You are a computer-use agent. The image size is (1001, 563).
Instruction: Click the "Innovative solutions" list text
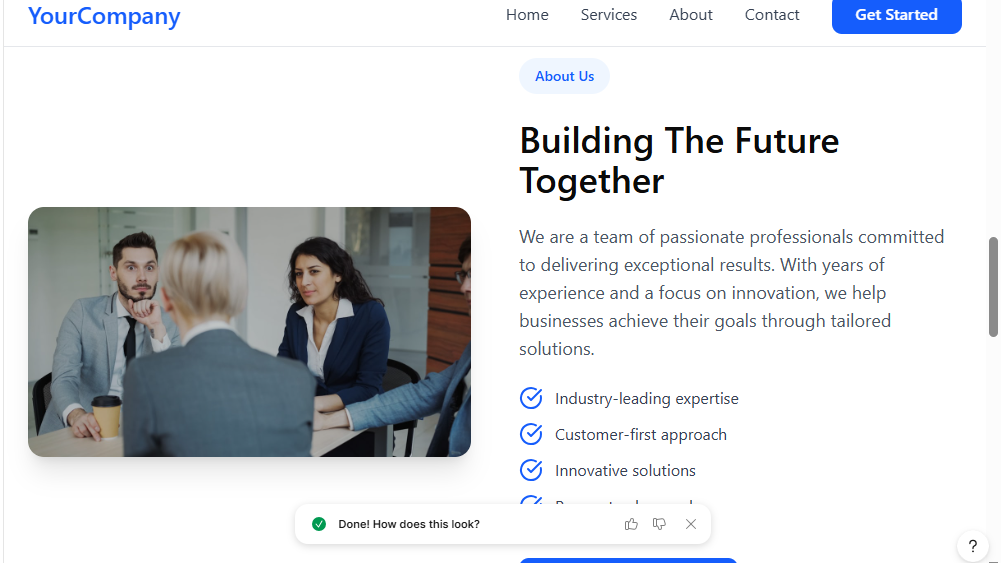tap(625, 470)
